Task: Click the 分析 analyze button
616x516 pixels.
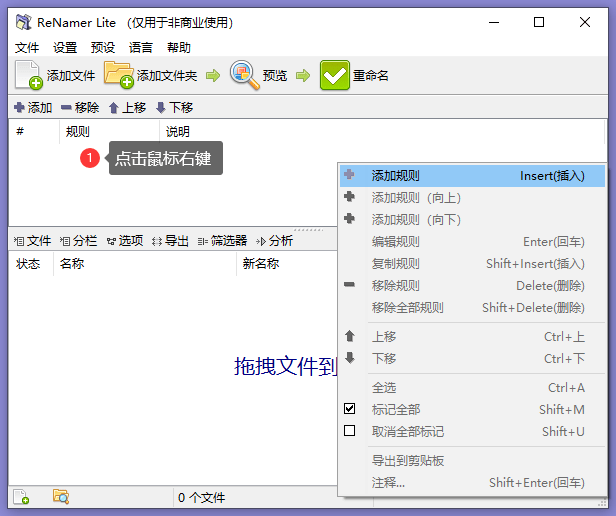Action: [274, 241]
